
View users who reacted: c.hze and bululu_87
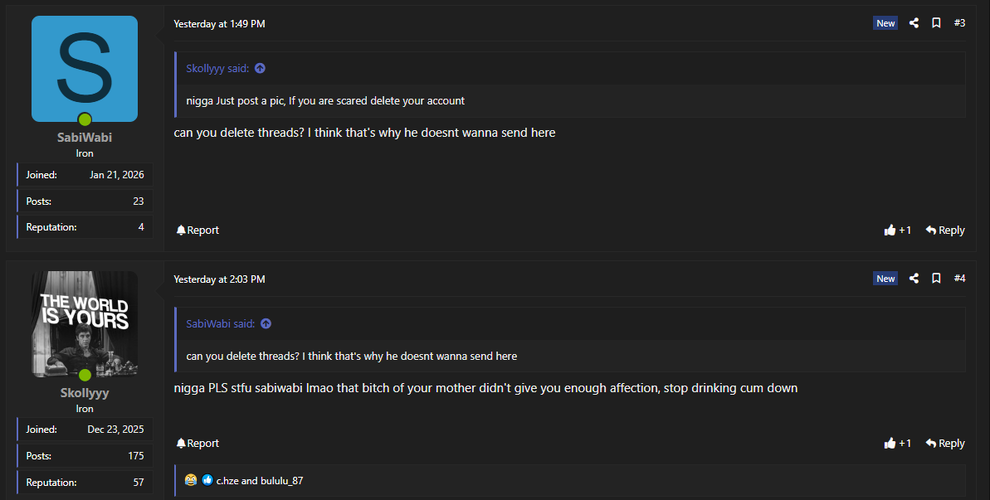pyautogui.click(x=259, y=481)
